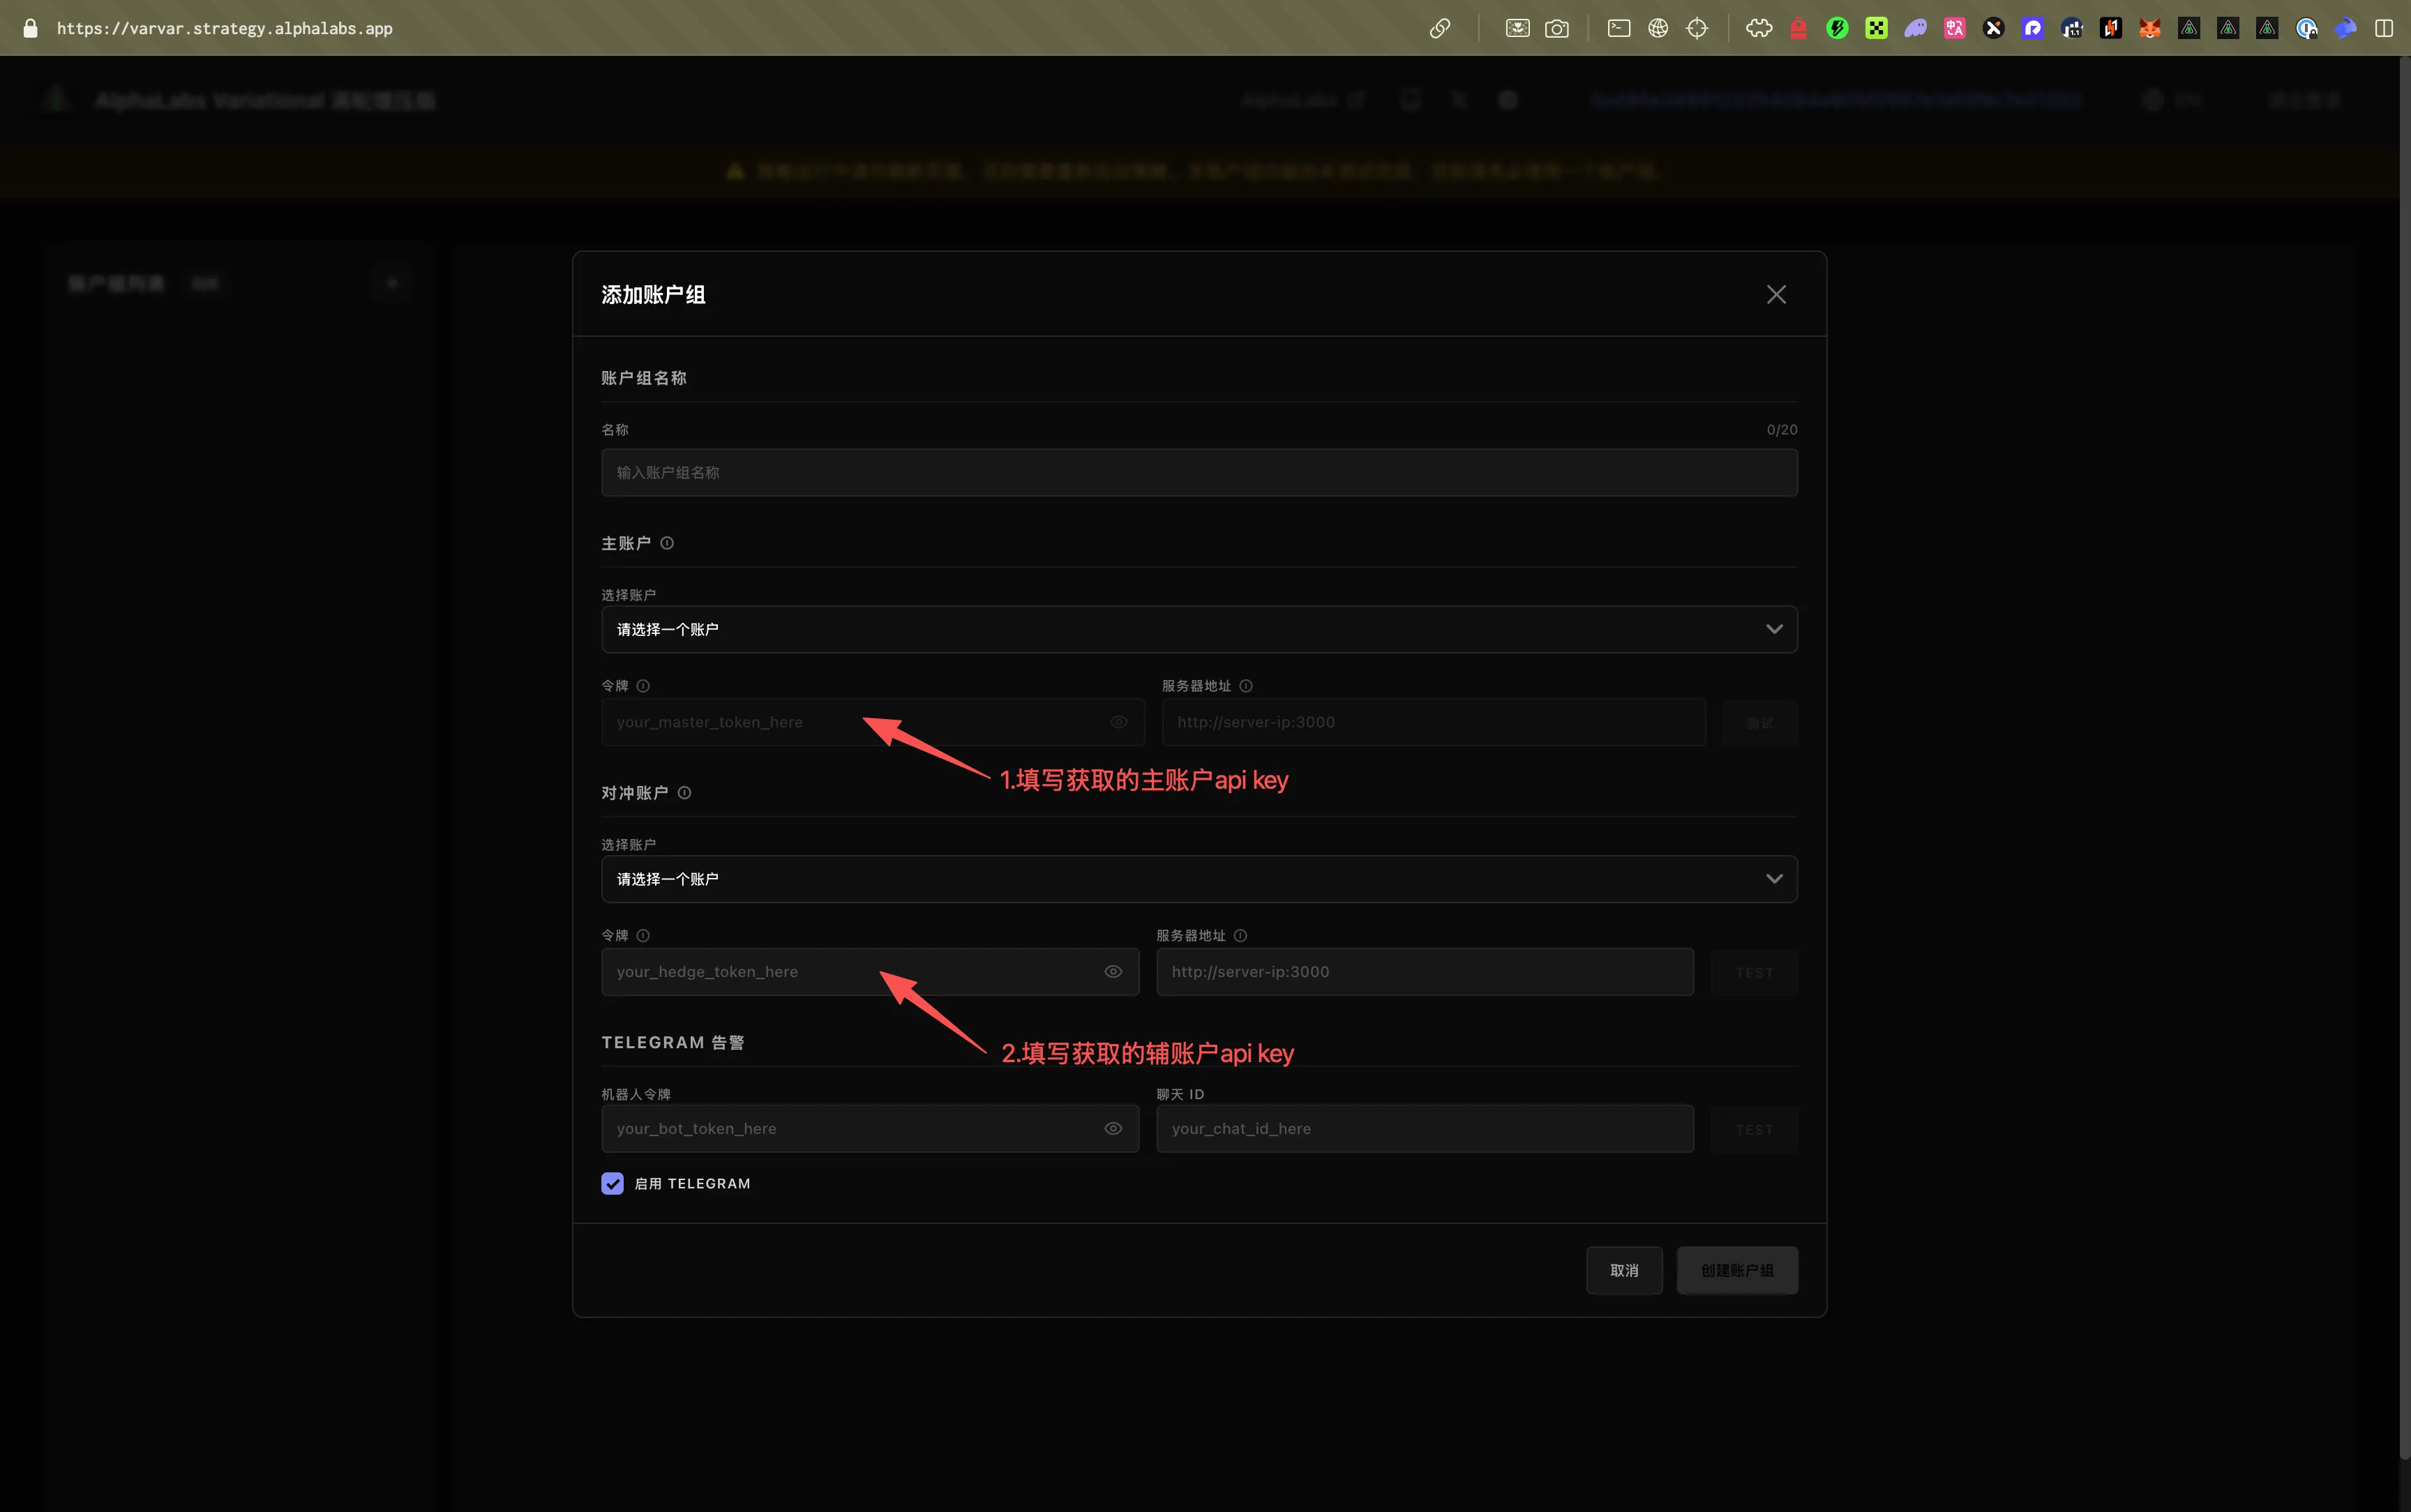Click the 取消 cancel button
Viewport: 2411px width, 1512px height.
pos(1624,1270)
